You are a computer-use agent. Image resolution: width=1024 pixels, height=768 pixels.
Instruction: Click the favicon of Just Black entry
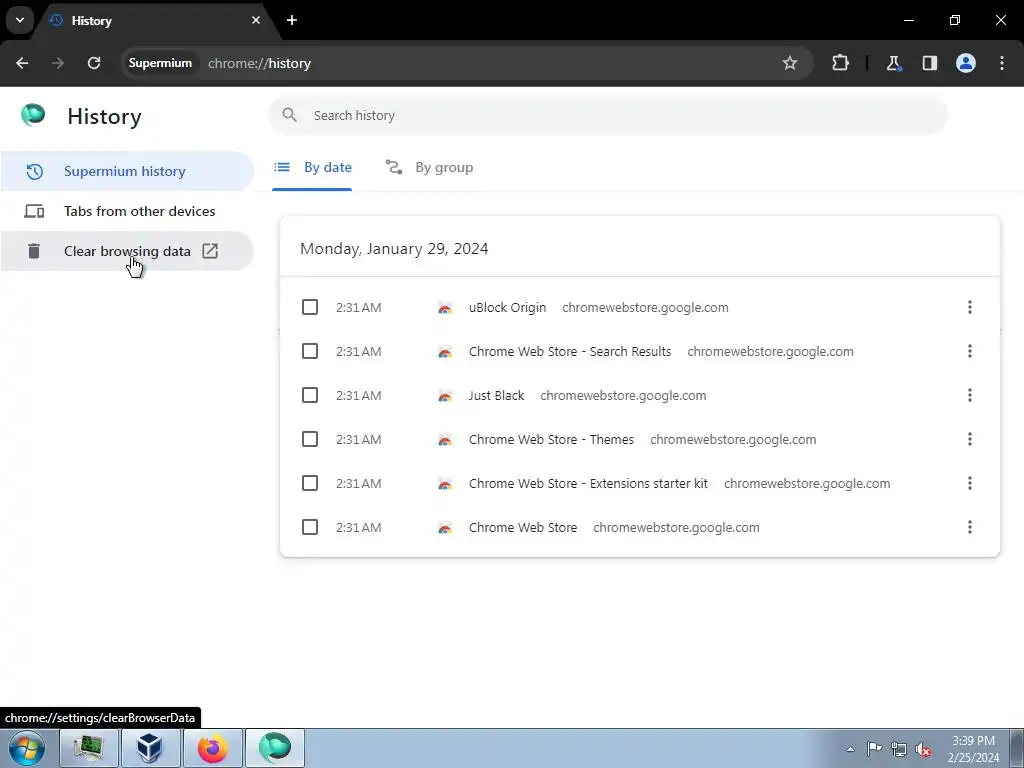(x=445, y=396)
